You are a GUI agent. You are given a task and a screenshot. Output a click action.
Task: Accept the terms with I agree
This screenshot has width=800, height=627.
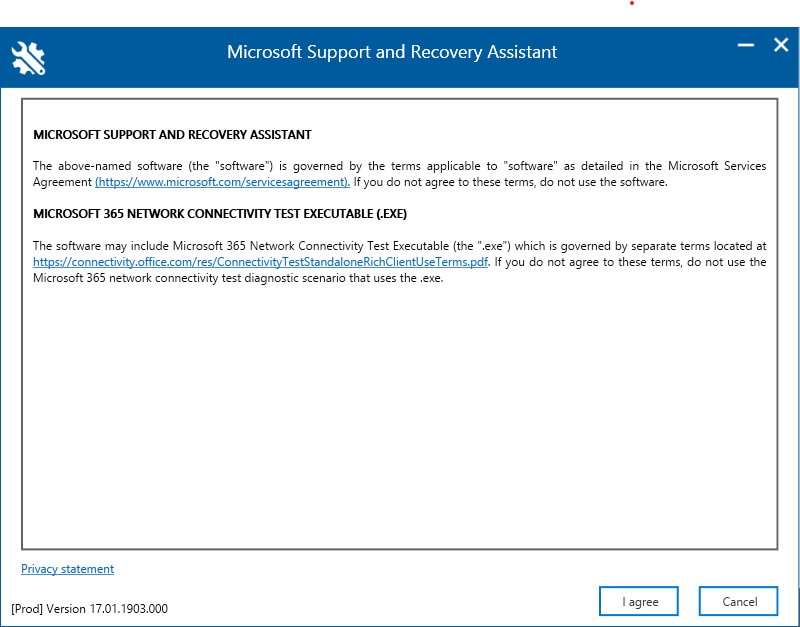pos(639,601)
